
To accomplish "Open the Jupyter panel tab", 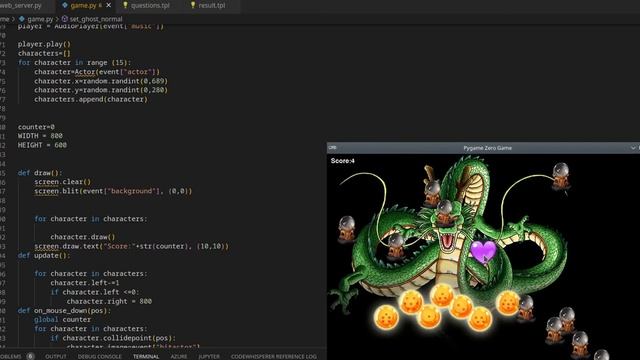I will tap(209, 356).
